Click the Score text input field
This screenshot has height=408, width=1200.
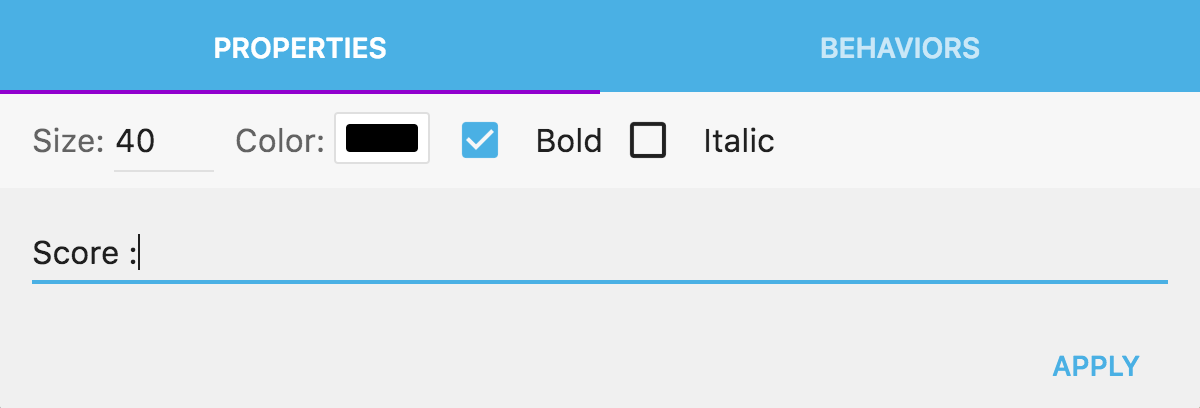coord(600,253)
